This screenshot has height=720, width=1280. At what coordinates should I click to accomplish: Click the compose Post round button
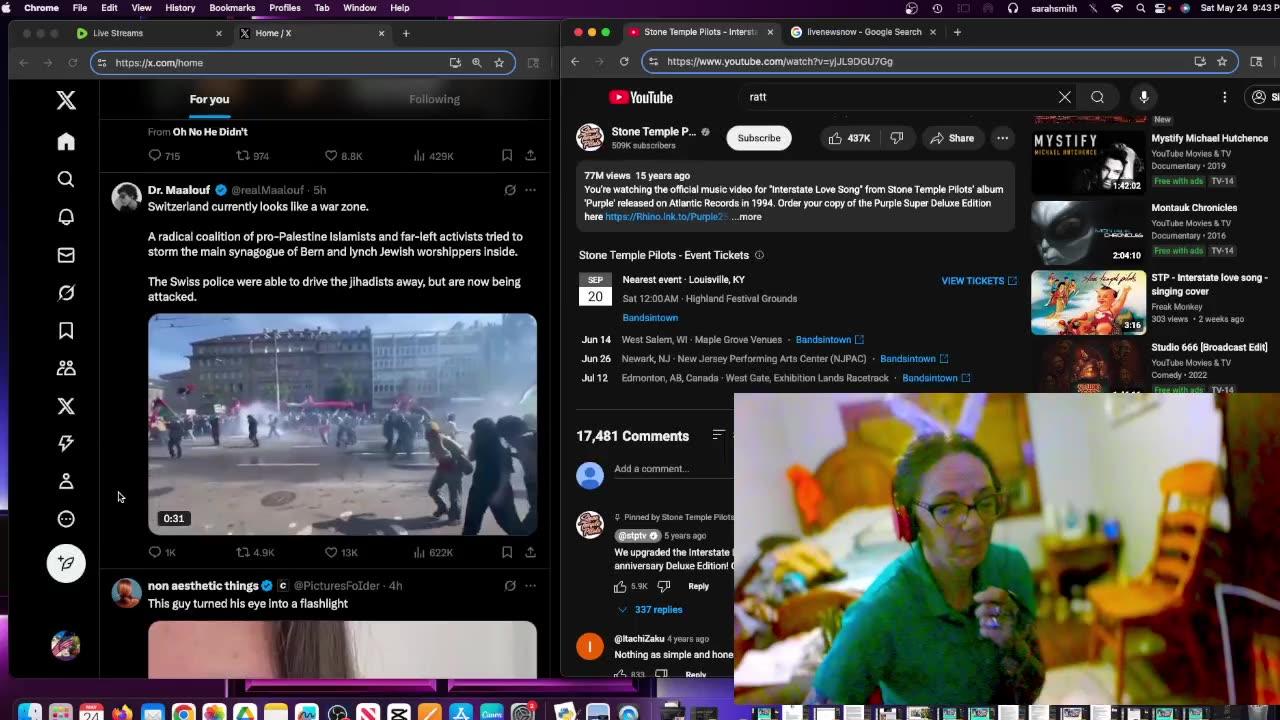pyautogui.click(x=66, y=563)
